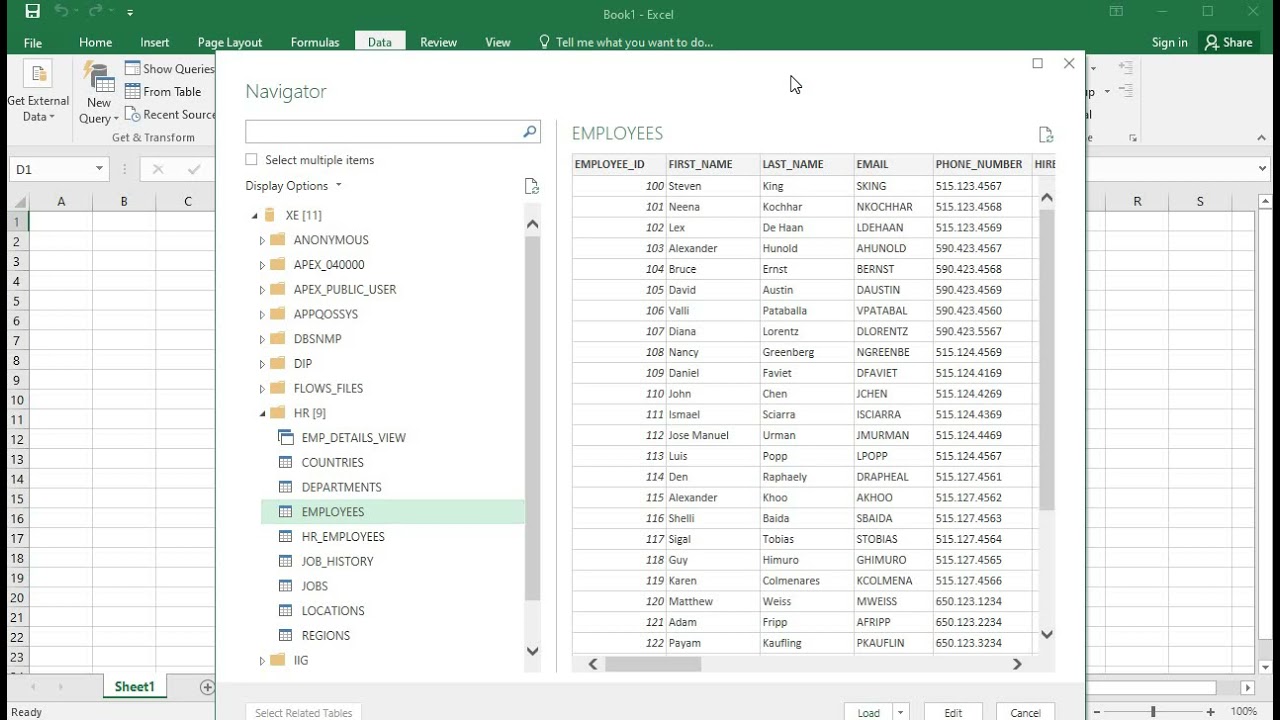Click the Load button

pyautogui.click(x=869, y=713)
